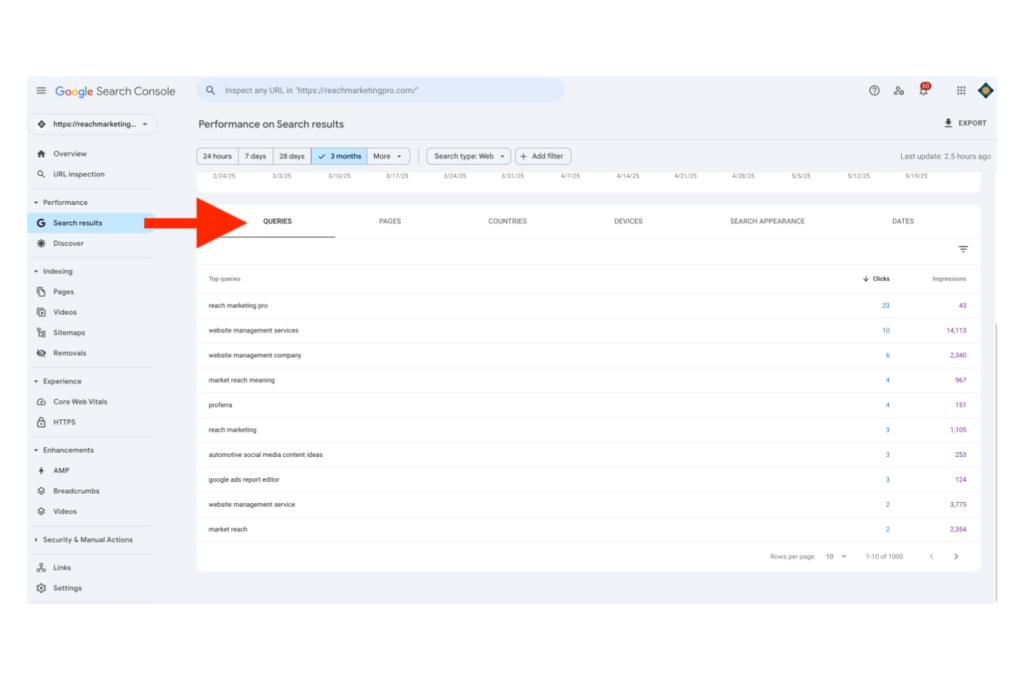The image size is (1024, 683).
Task: Open the More date range dropdown
Action: [388, 156]
